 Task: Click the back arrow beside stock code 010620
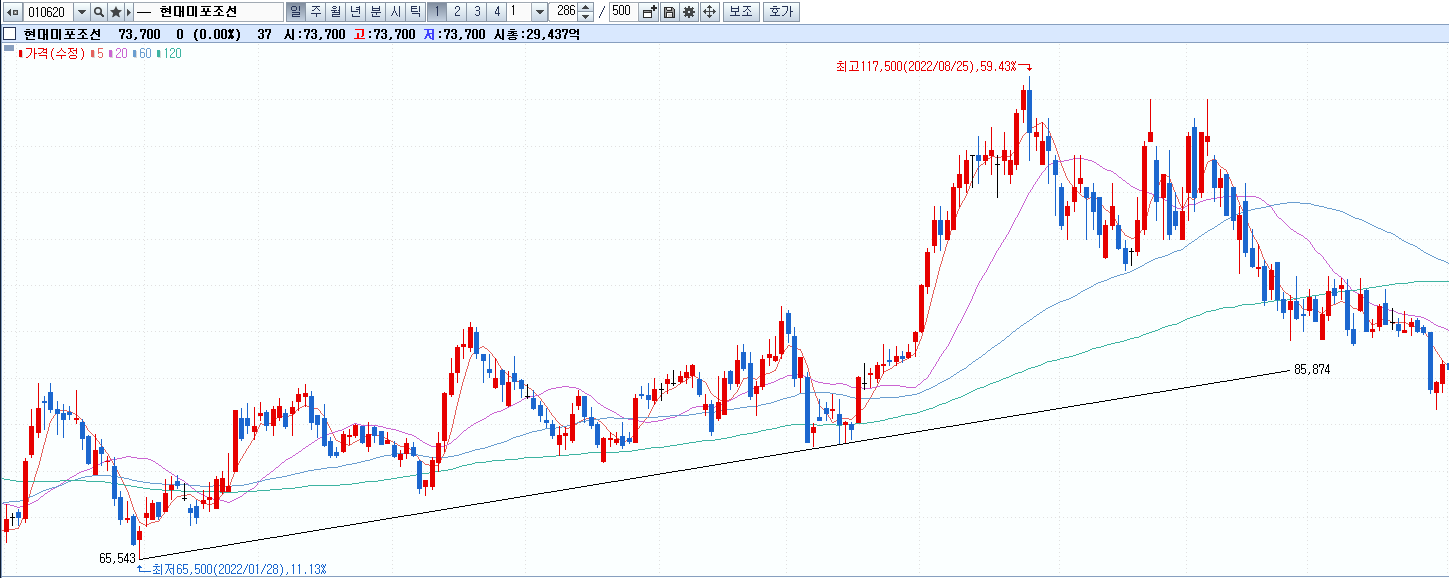click(14, 12)
